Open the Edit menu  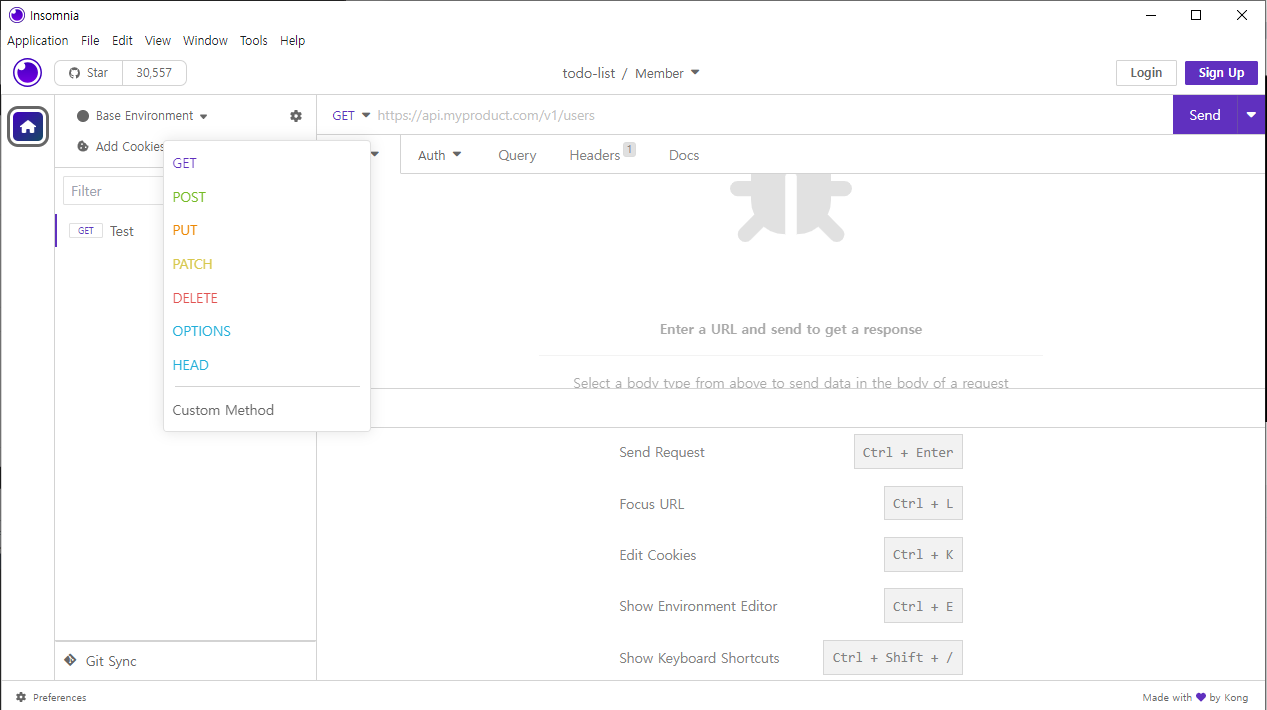(122, 41)
